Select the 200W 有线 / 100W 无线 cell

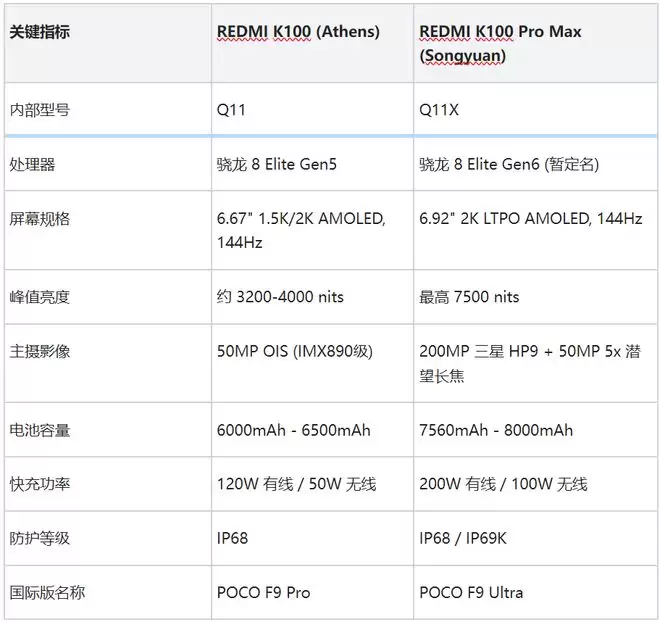point(503,484)
